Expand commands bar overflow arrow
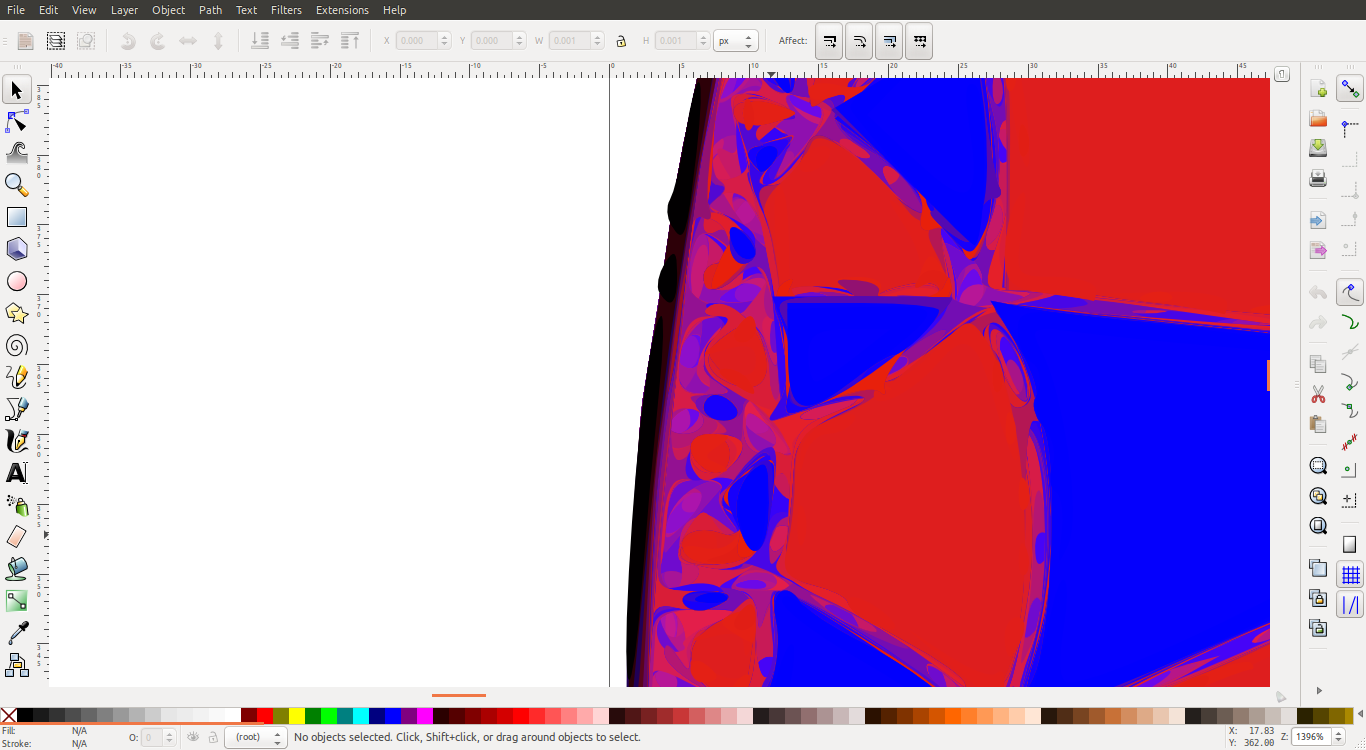The width and height of the screenshot is (1366, 750). point(1319,691)
